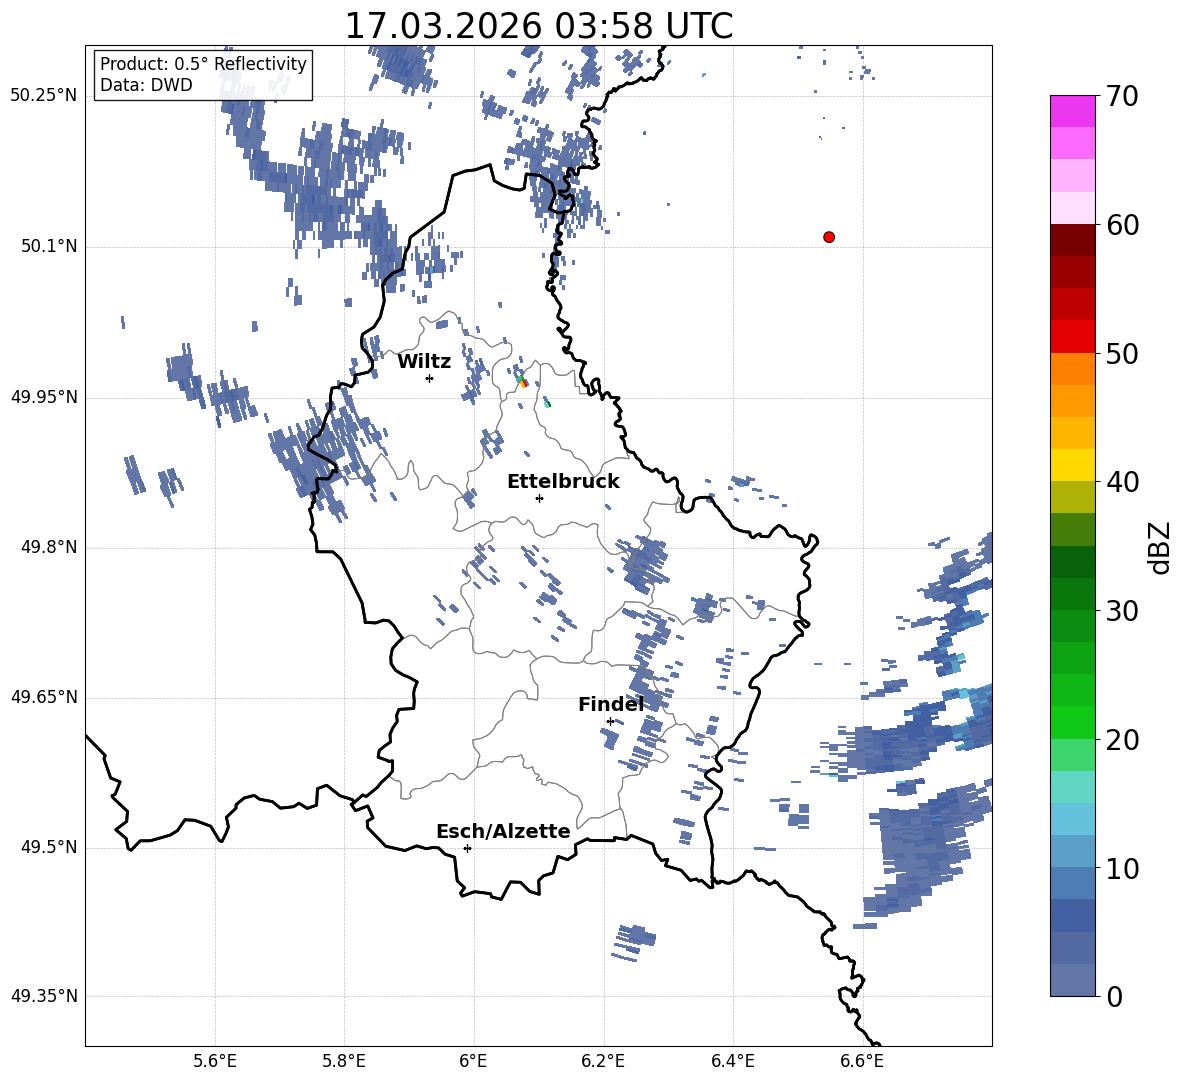
Task: Click the 6.4°E longitude label
Action: click(x=732, y=1061)
